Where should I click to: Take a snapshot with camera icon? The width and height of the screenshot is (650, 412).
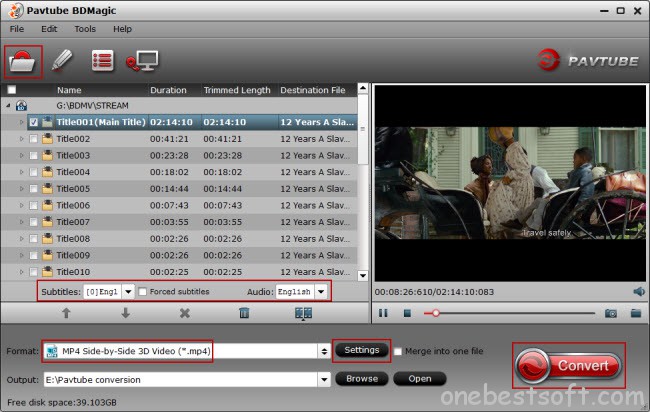point(611,313)
